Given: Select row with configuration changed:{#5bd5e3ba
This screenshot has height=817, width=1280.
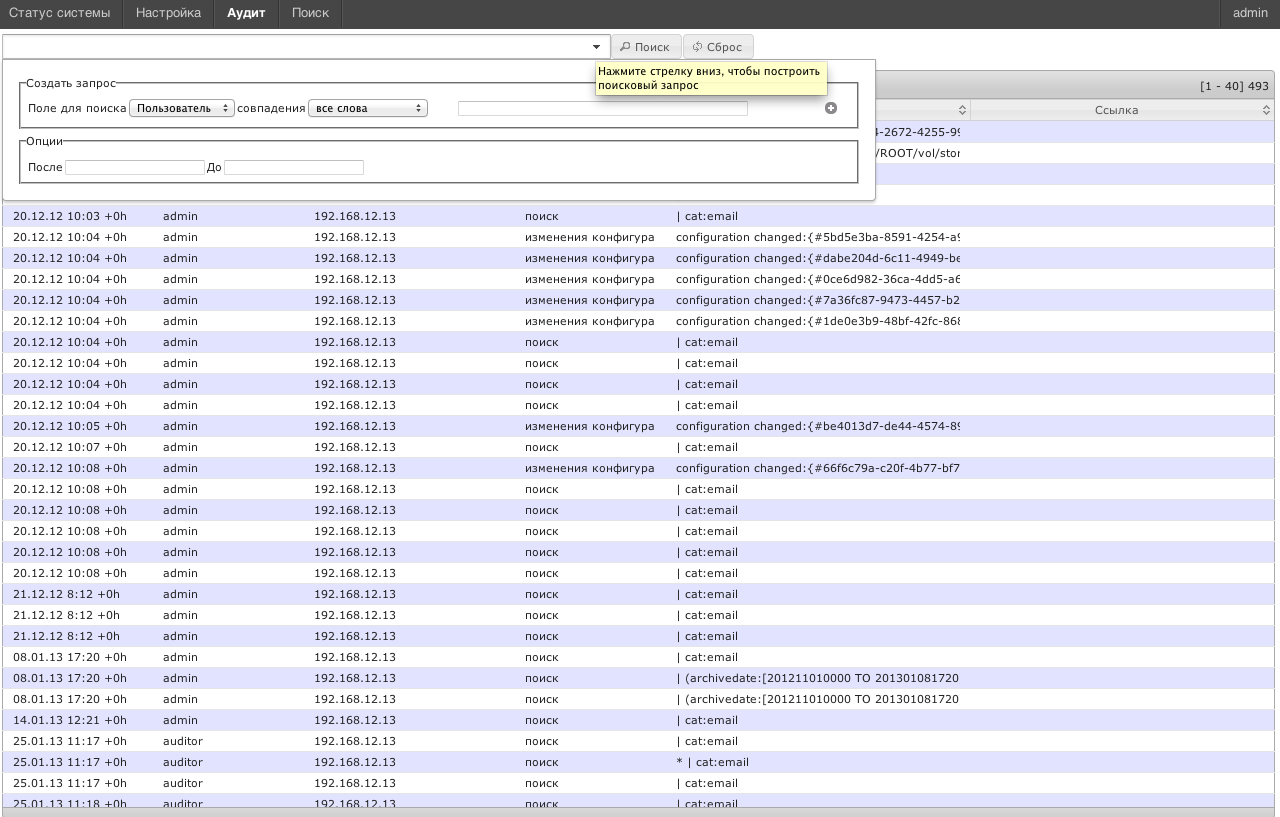Looking at the screenshot, I should click(637, 237).
